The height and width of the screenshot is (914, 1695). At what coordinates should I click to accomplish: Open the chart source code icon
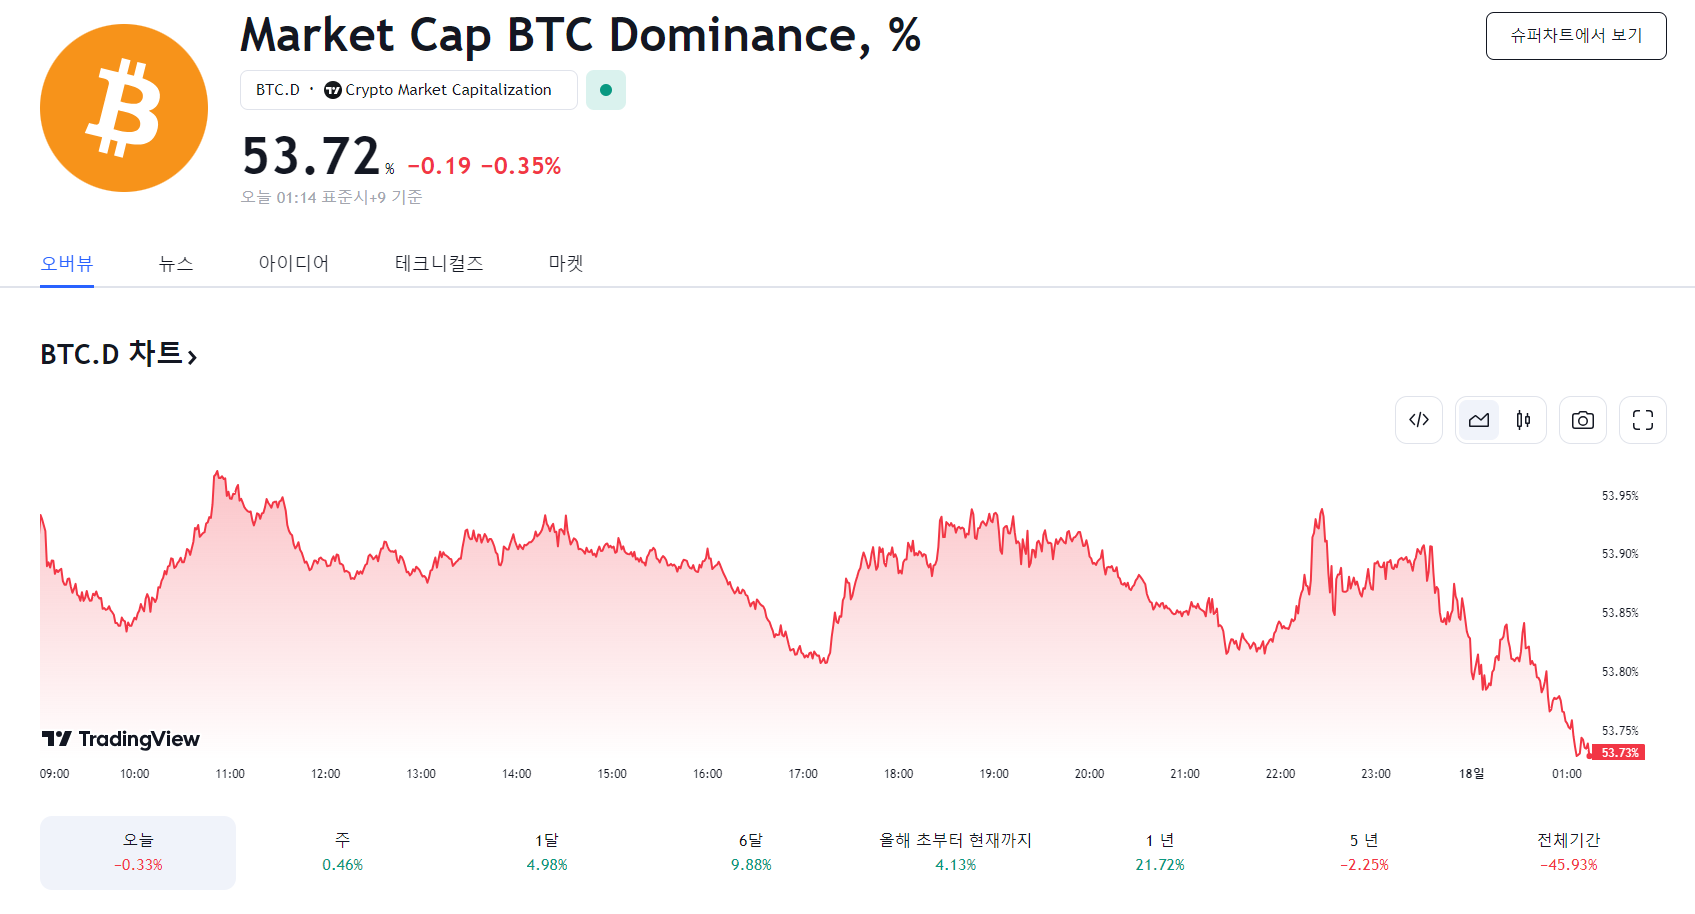tap(1419, 420)
